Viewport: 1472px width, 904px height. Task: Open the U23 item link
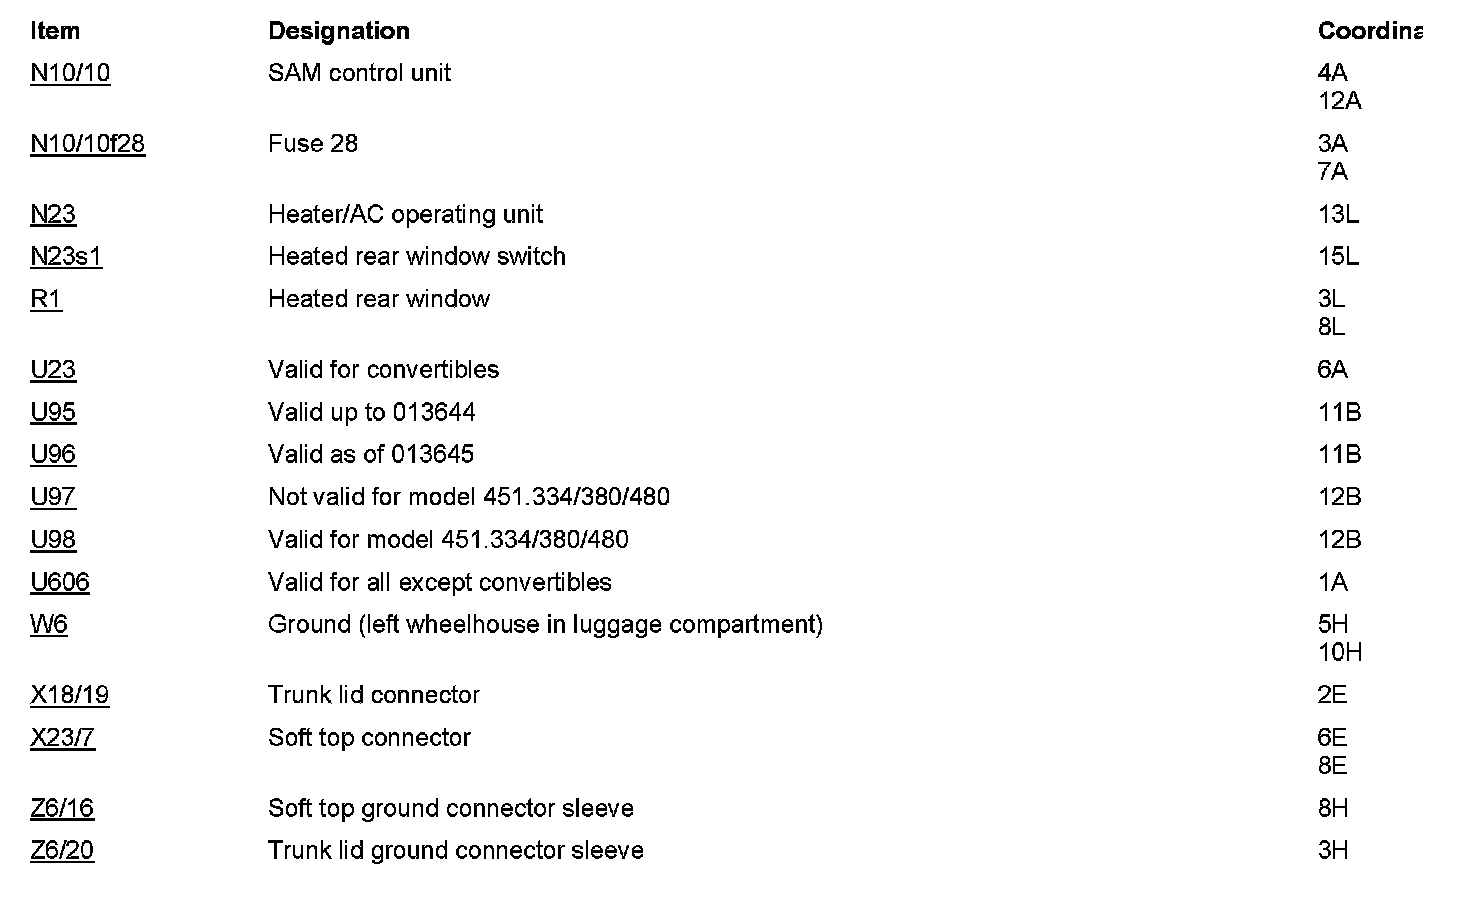click(x=53, y=370)
